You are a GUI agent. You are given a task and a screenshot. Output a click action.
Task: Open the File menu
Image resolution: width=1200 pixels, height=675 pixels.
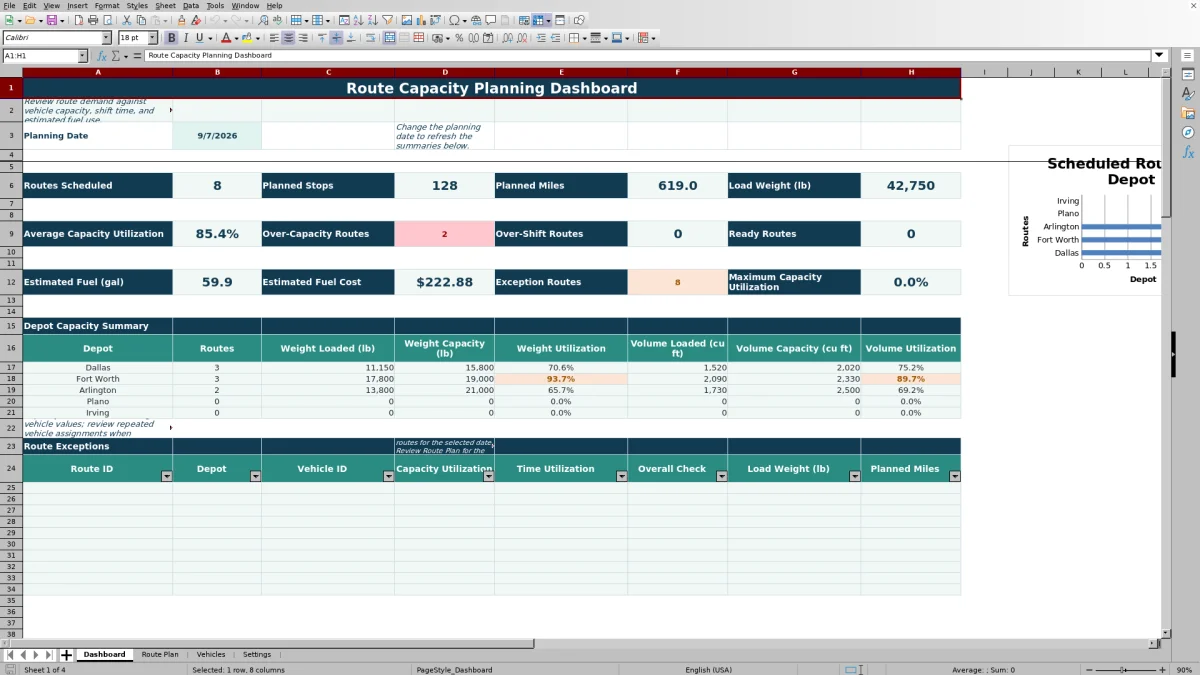click(8, 5)
